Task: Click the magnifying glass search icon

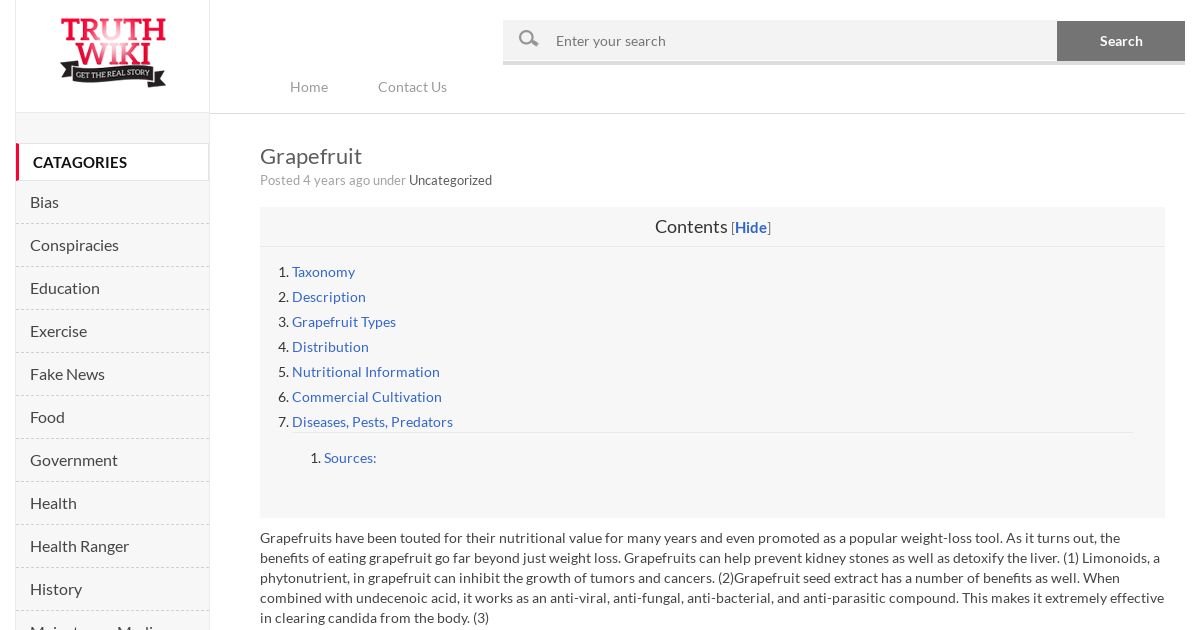Action: [528, 39]
